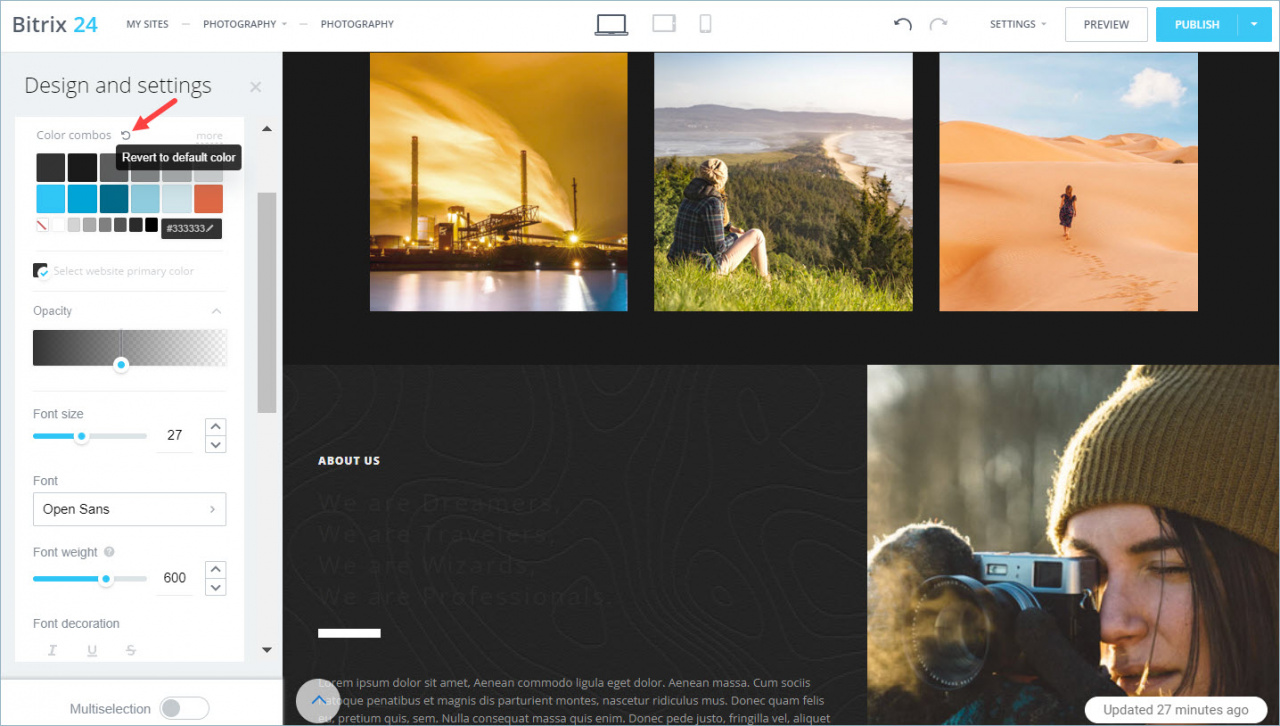Click the font weight value 600 field
Viewport: 1280px width, 726px height.
pos(175,578)
